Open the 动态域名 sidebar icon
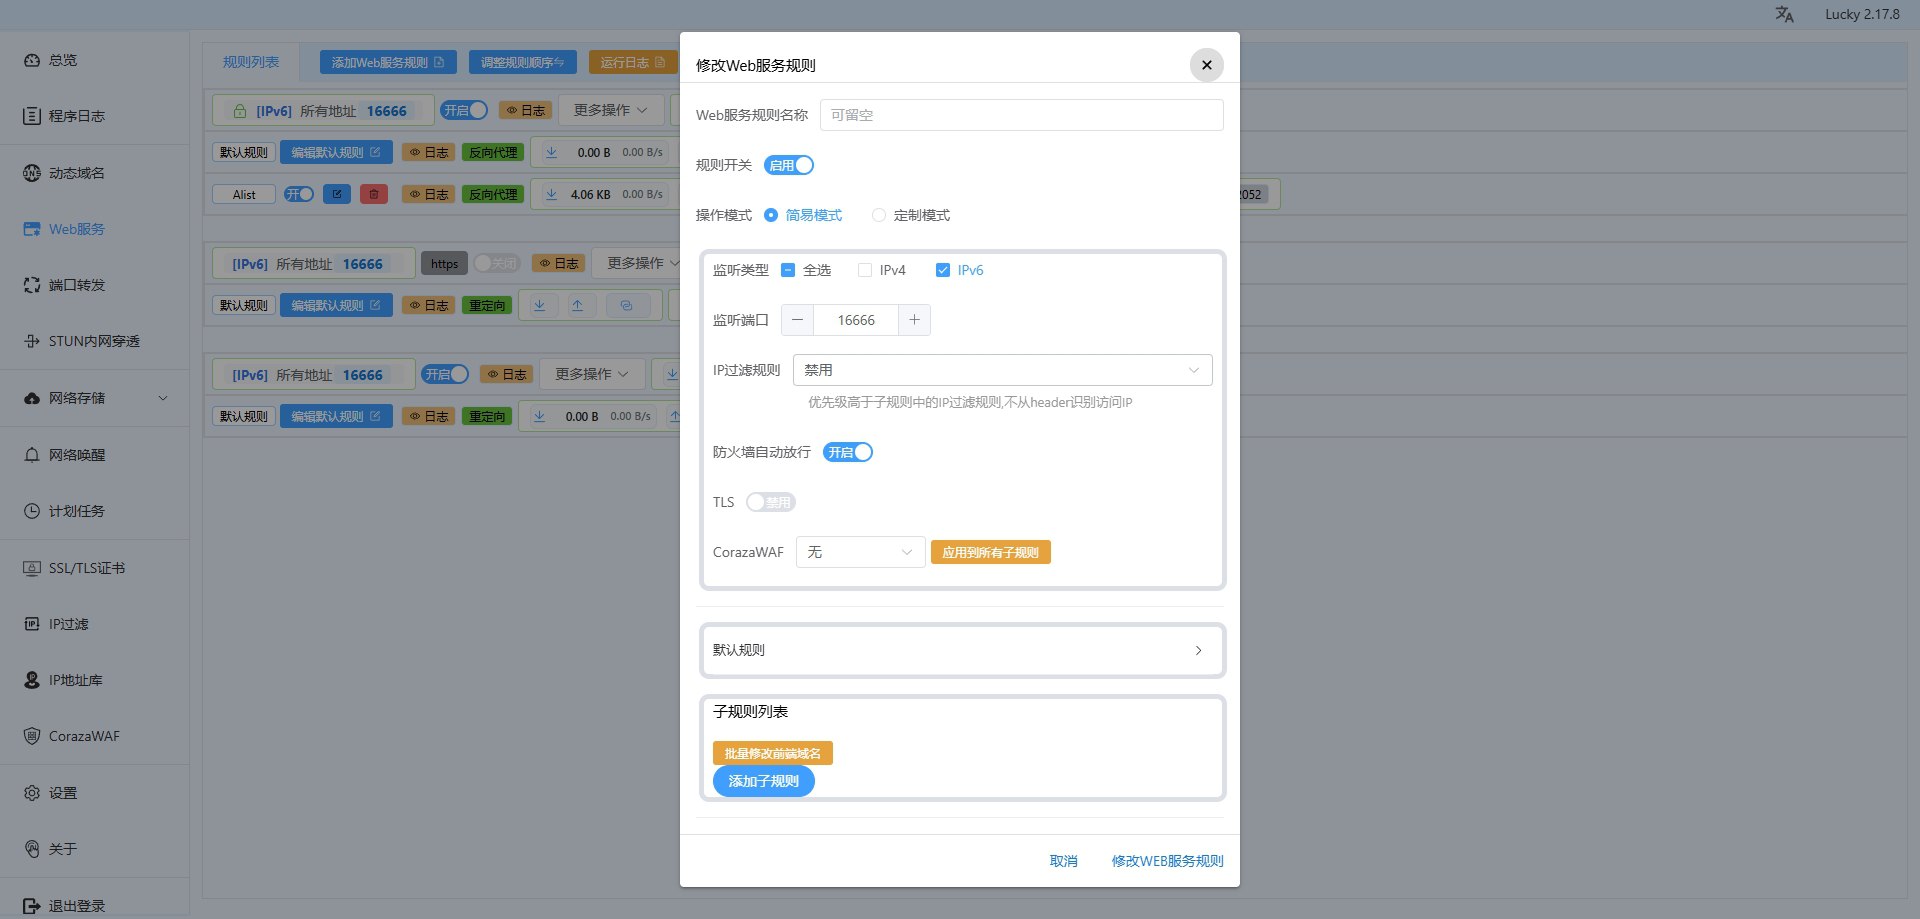1920x919 pixels. (32, 173)
